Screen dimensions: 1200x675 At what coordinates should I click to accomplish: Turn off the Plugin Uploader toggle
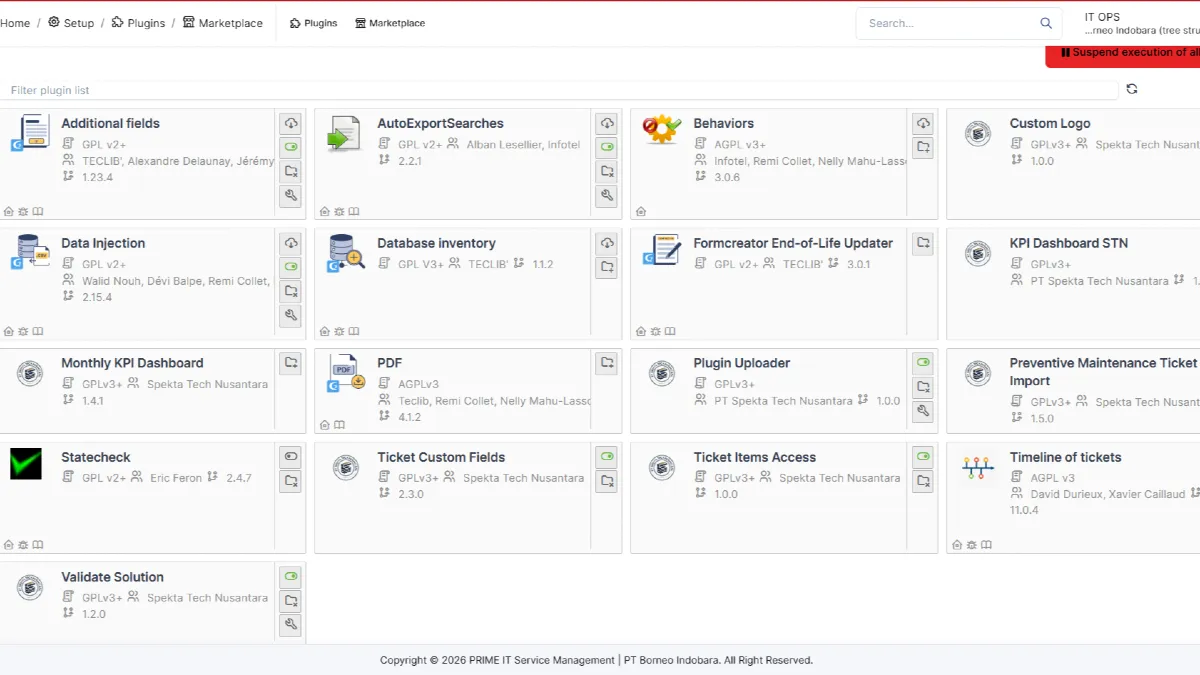click(923, 363)
